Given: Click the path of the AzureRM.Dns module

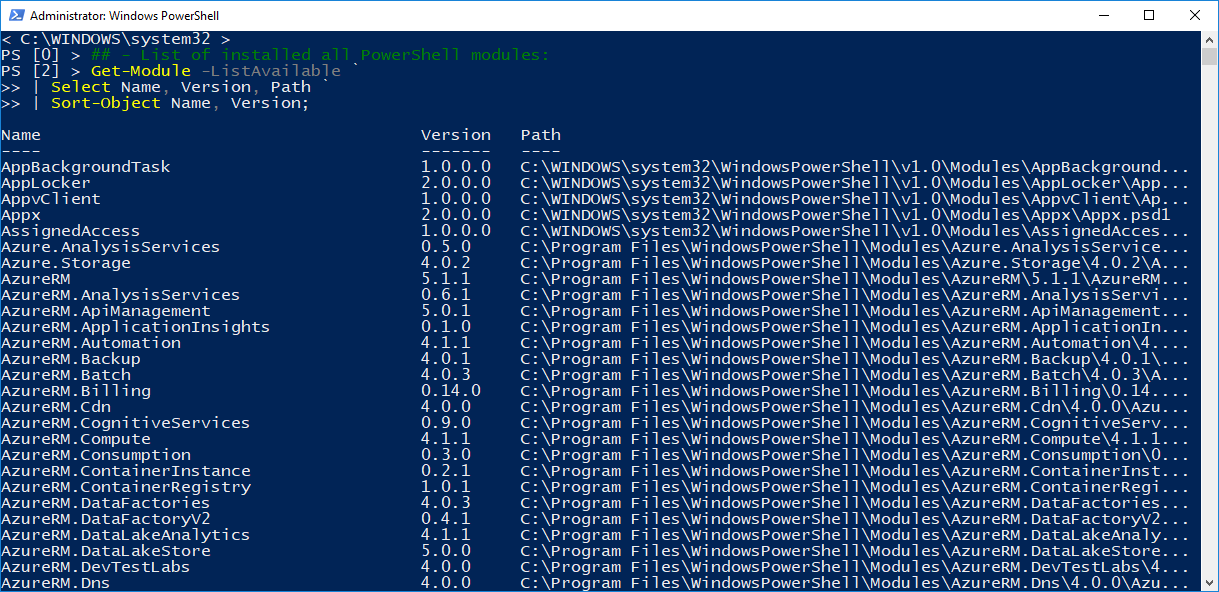Looking at the screenshot, I should (x=856, y=583).
